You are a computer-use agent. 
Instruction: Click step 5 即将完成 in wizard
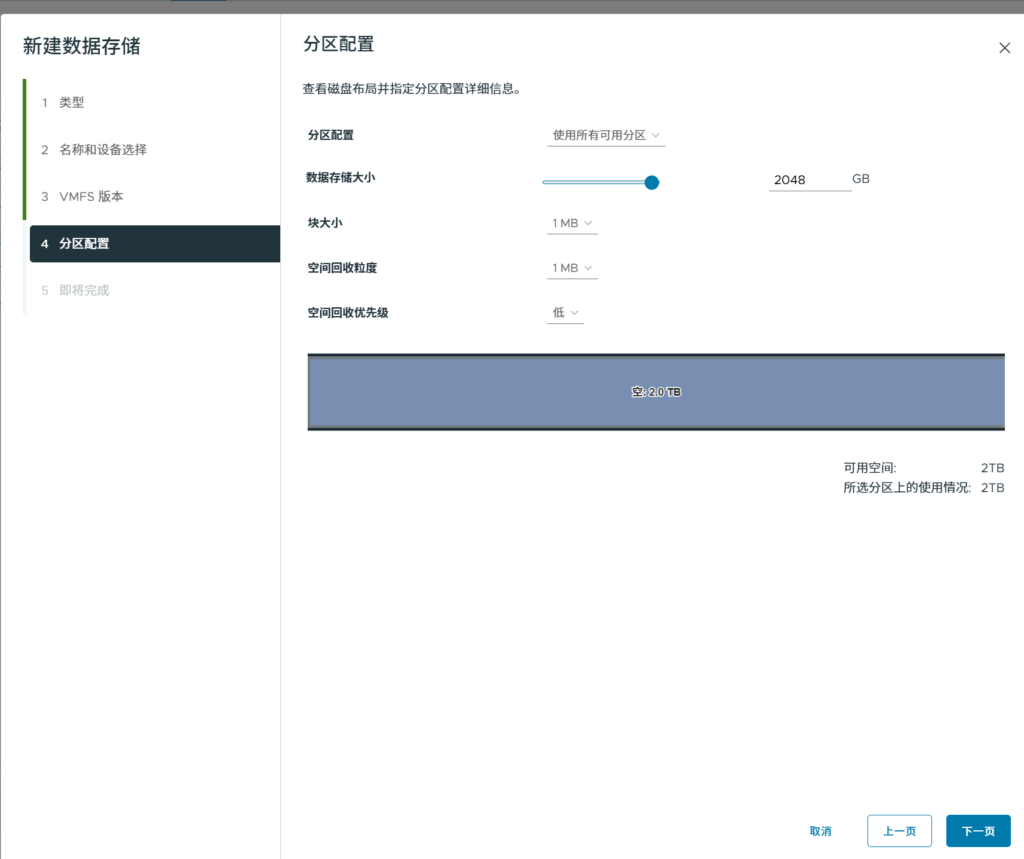[x=84, y=291]
